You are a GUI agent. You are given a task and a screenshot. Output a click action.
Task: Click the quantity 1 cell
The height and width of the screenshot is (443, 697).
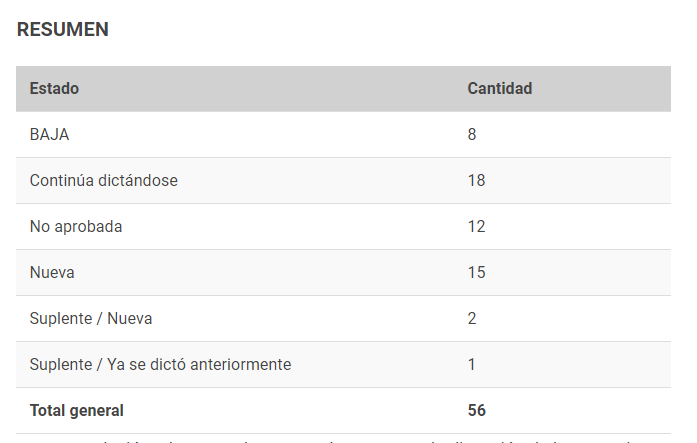click(x=472, y=364)
